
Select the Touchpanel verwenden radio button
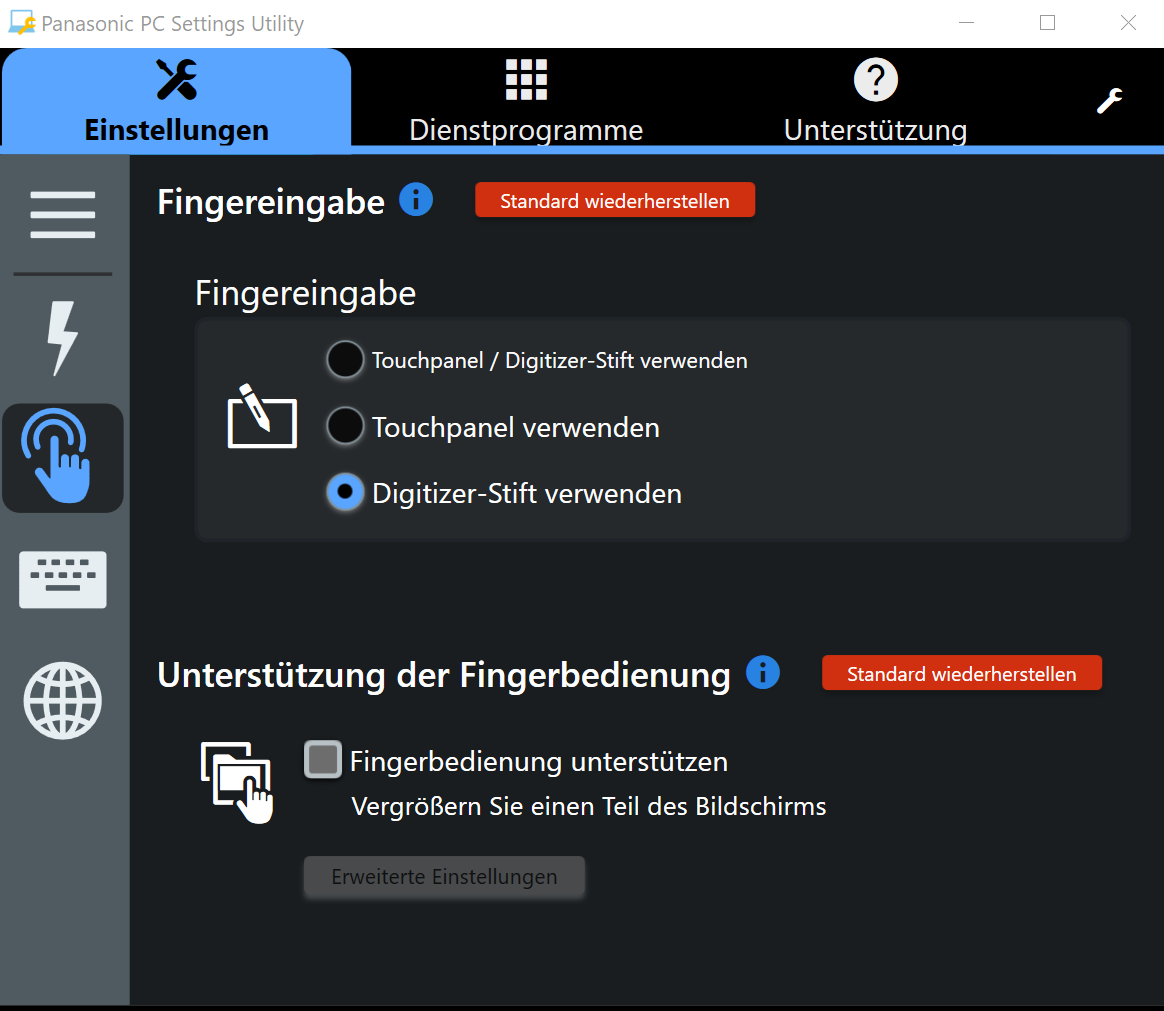pos(345,427)
